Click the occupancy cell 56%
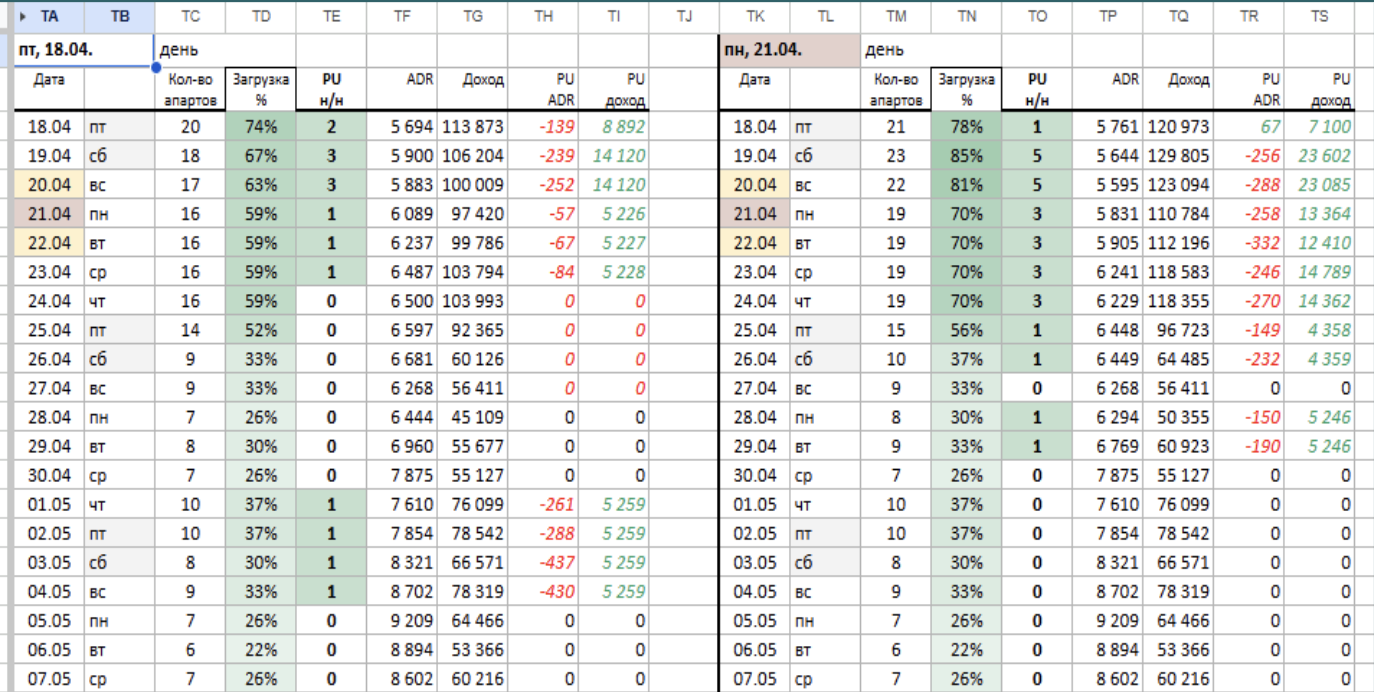 (x=966, y=330)
